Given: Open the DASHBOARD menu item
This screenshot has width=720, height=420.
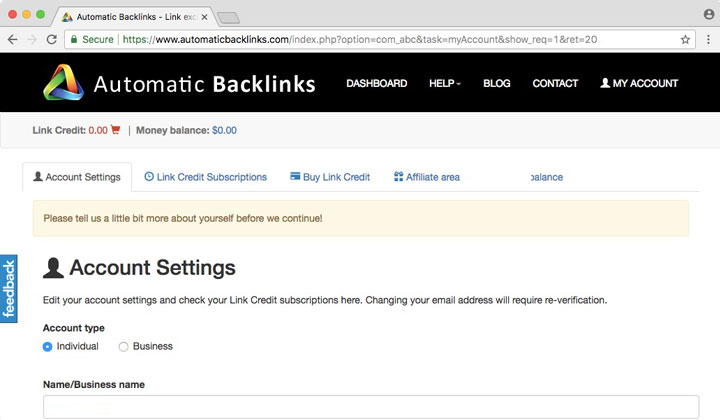Looking at the screenshot, I should click(377, 83).
